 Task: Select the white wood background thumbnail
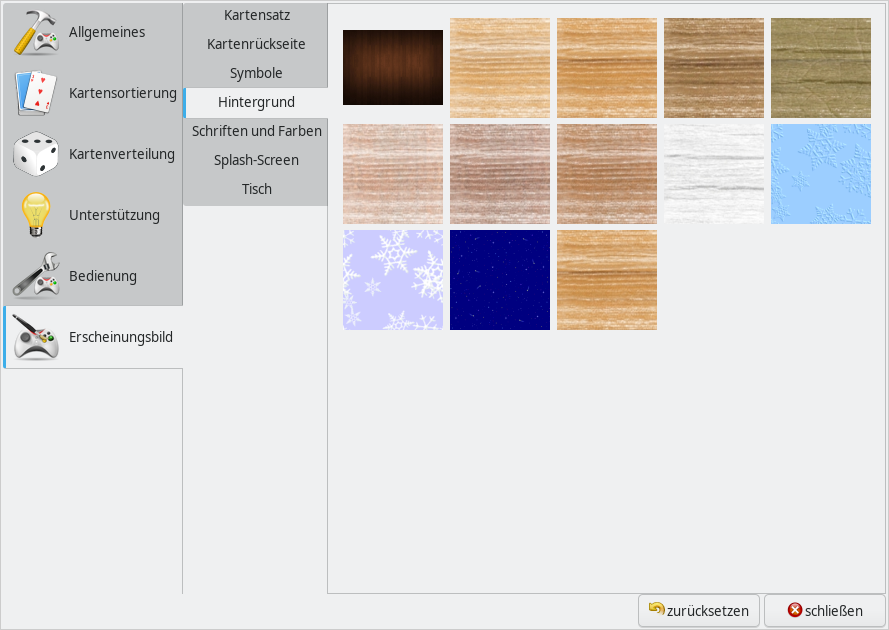click(714, 174)
